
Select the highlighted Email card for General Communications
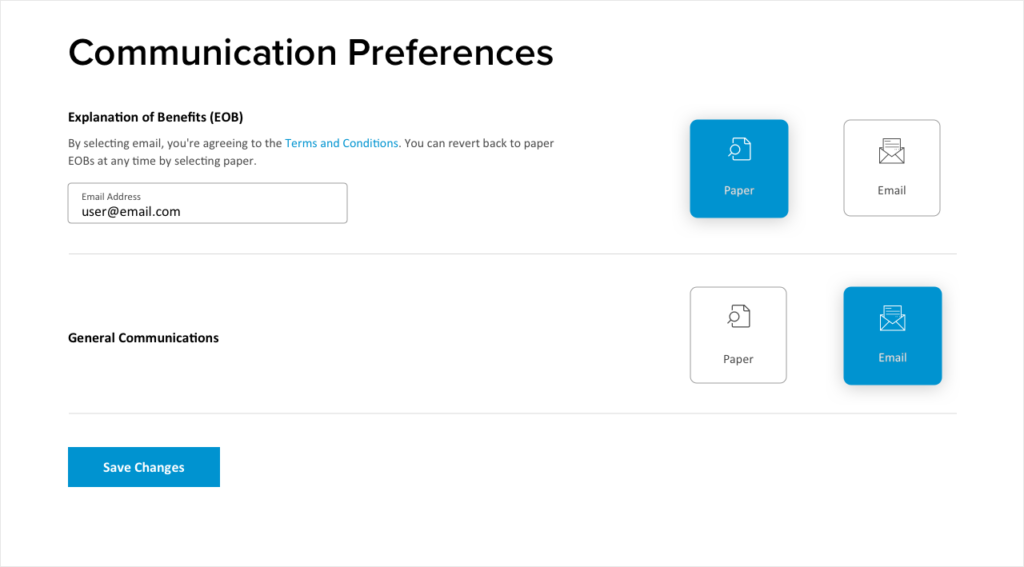[x=892, y=335]
